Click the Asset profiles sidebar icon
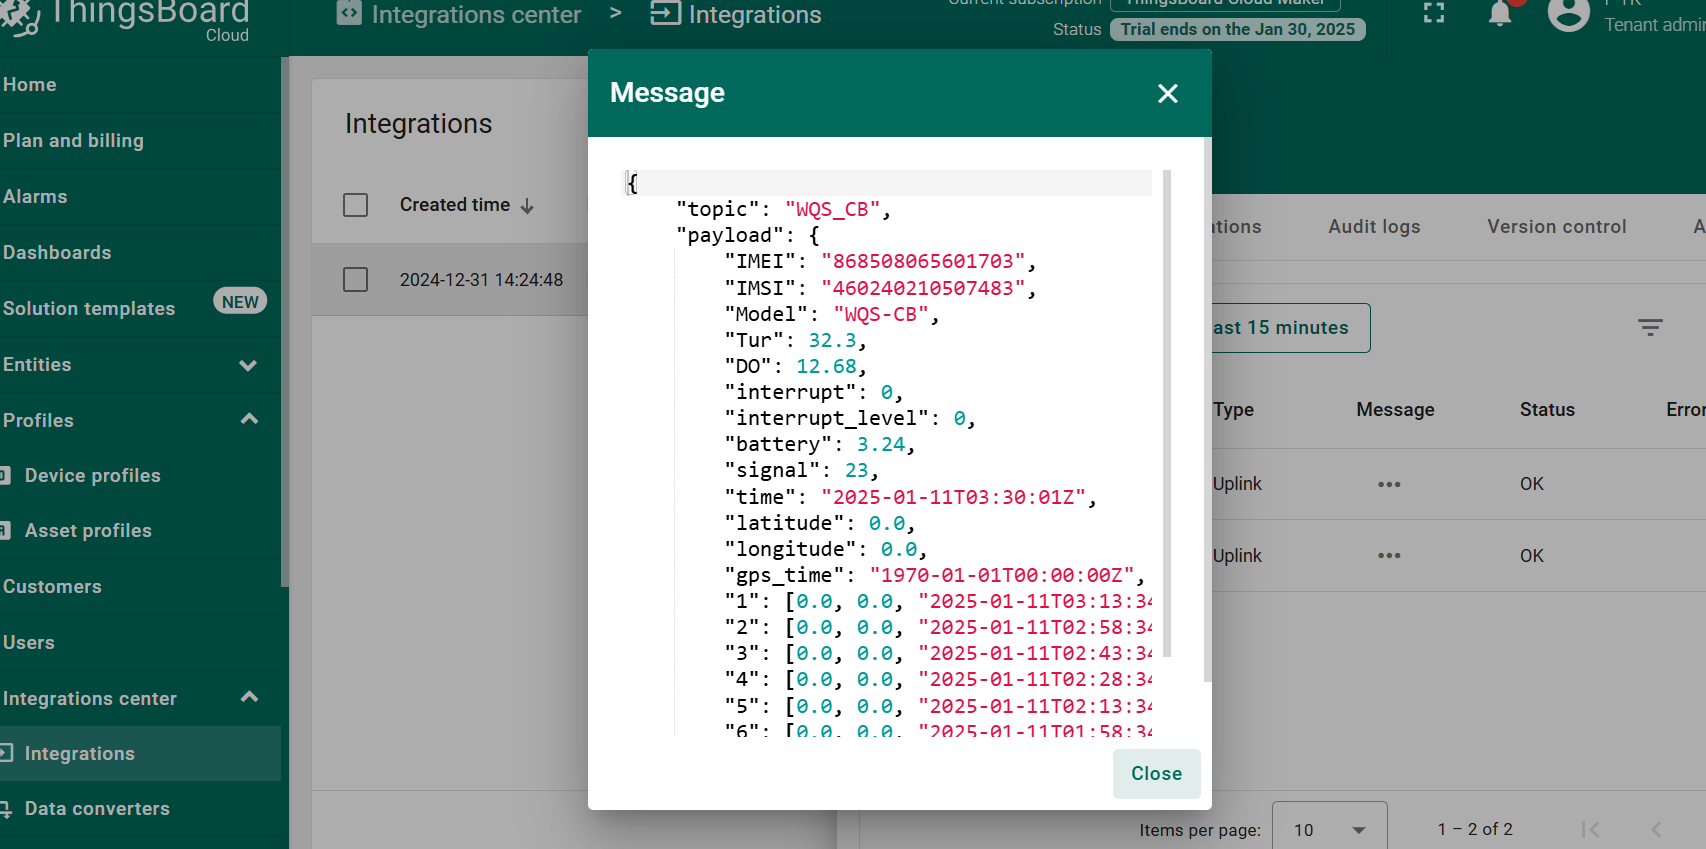Image resolution: width=1706 pixels, height=849 pixels. pyautogui.click(x=5, y=531)
